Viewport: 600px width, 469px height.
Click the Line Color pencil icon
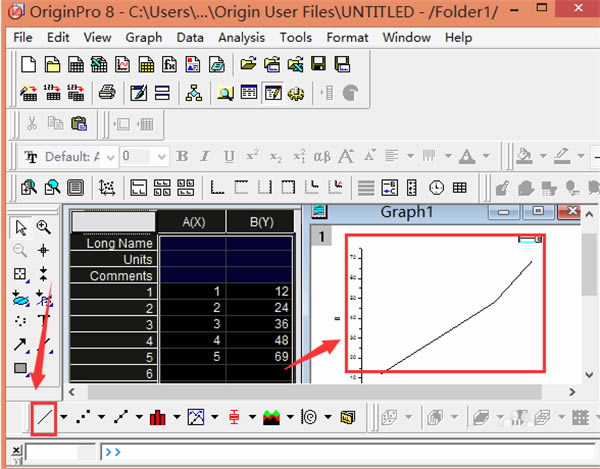tap(562, 156)
